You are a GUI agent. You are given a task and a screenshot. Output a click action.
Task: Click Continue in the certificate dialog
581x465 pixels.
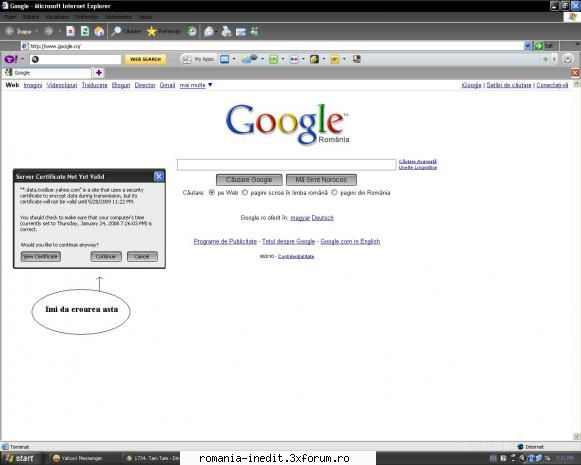(x=106, y=256)
